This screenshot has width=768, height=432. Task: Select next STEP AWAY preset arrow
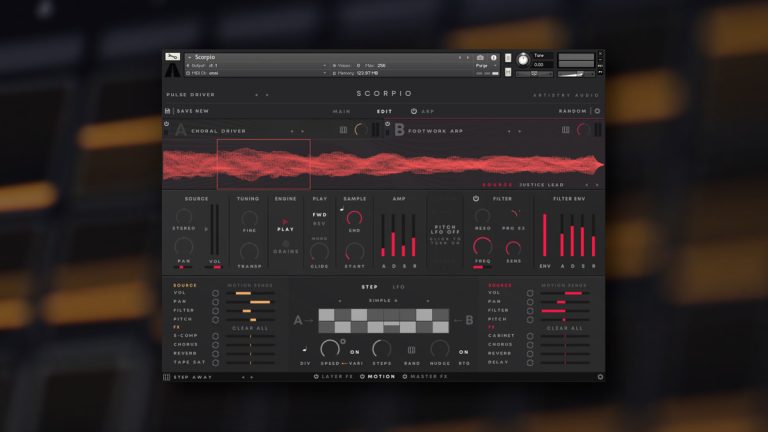[x=252, y=377]
